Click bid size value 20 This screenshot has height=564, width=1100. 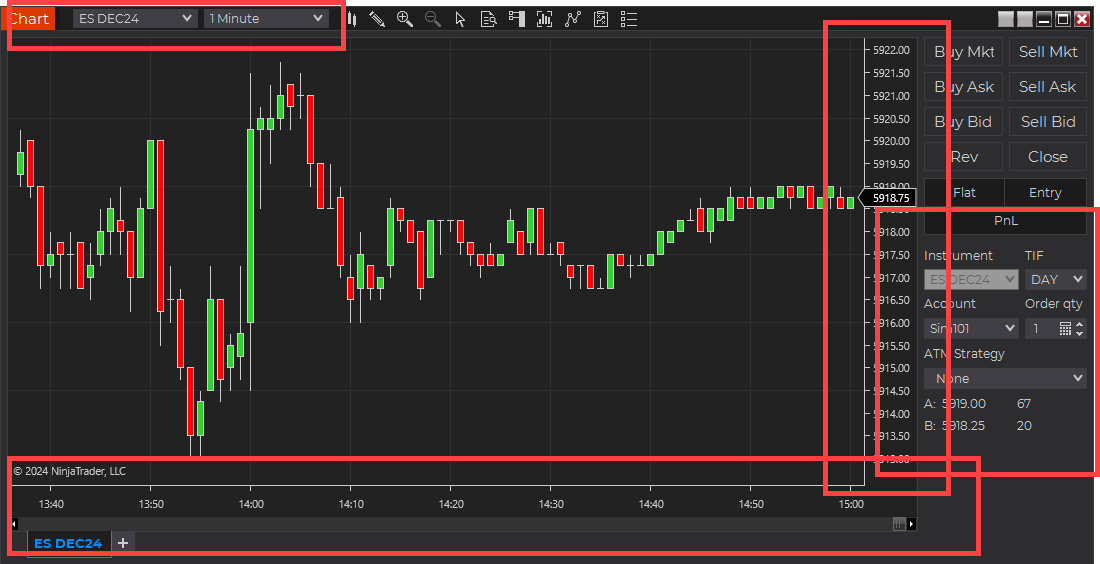tap(1024, 425)
